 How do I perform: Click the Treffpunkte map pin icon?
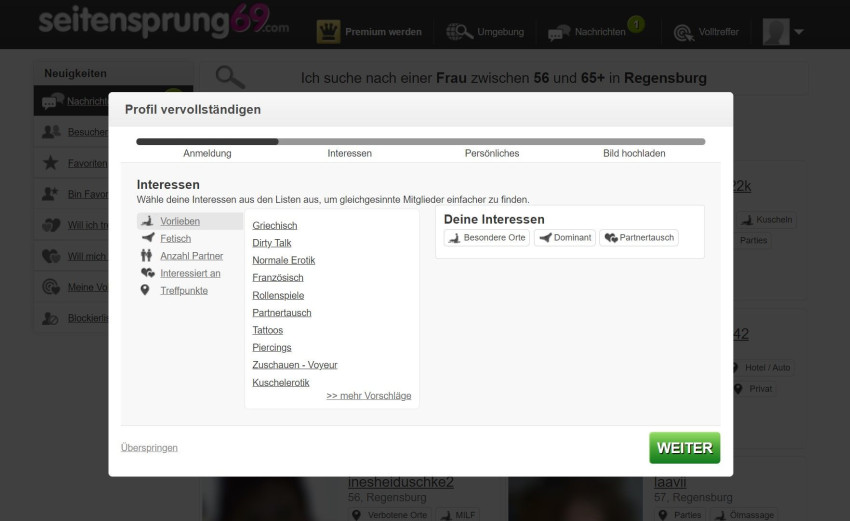click(x=145, y=290)
